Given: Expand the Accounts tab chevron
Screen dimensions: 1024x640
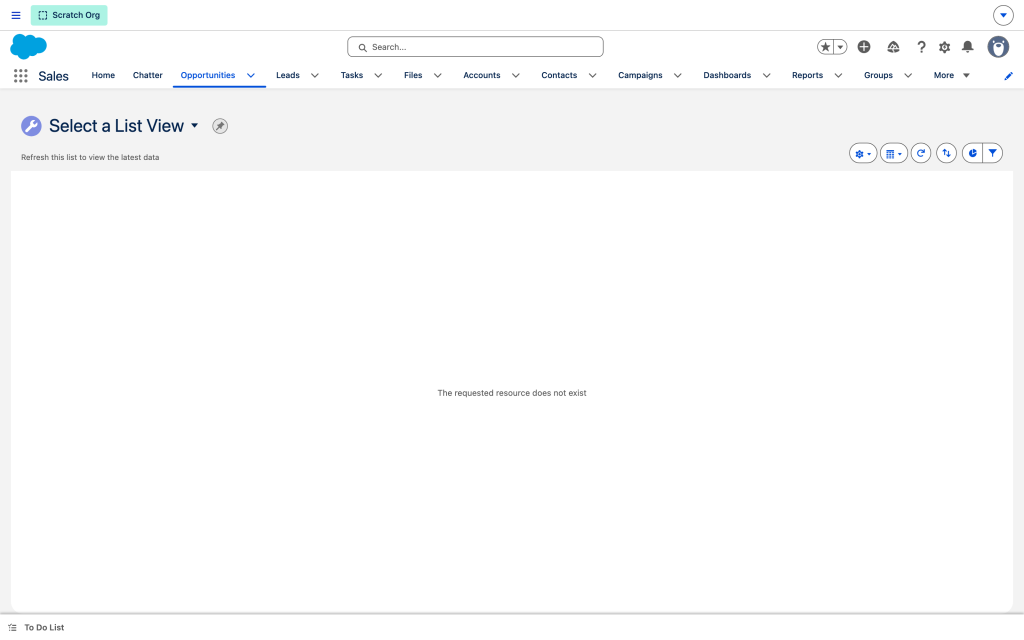Looking at the screenshot, I should [516, 75].
